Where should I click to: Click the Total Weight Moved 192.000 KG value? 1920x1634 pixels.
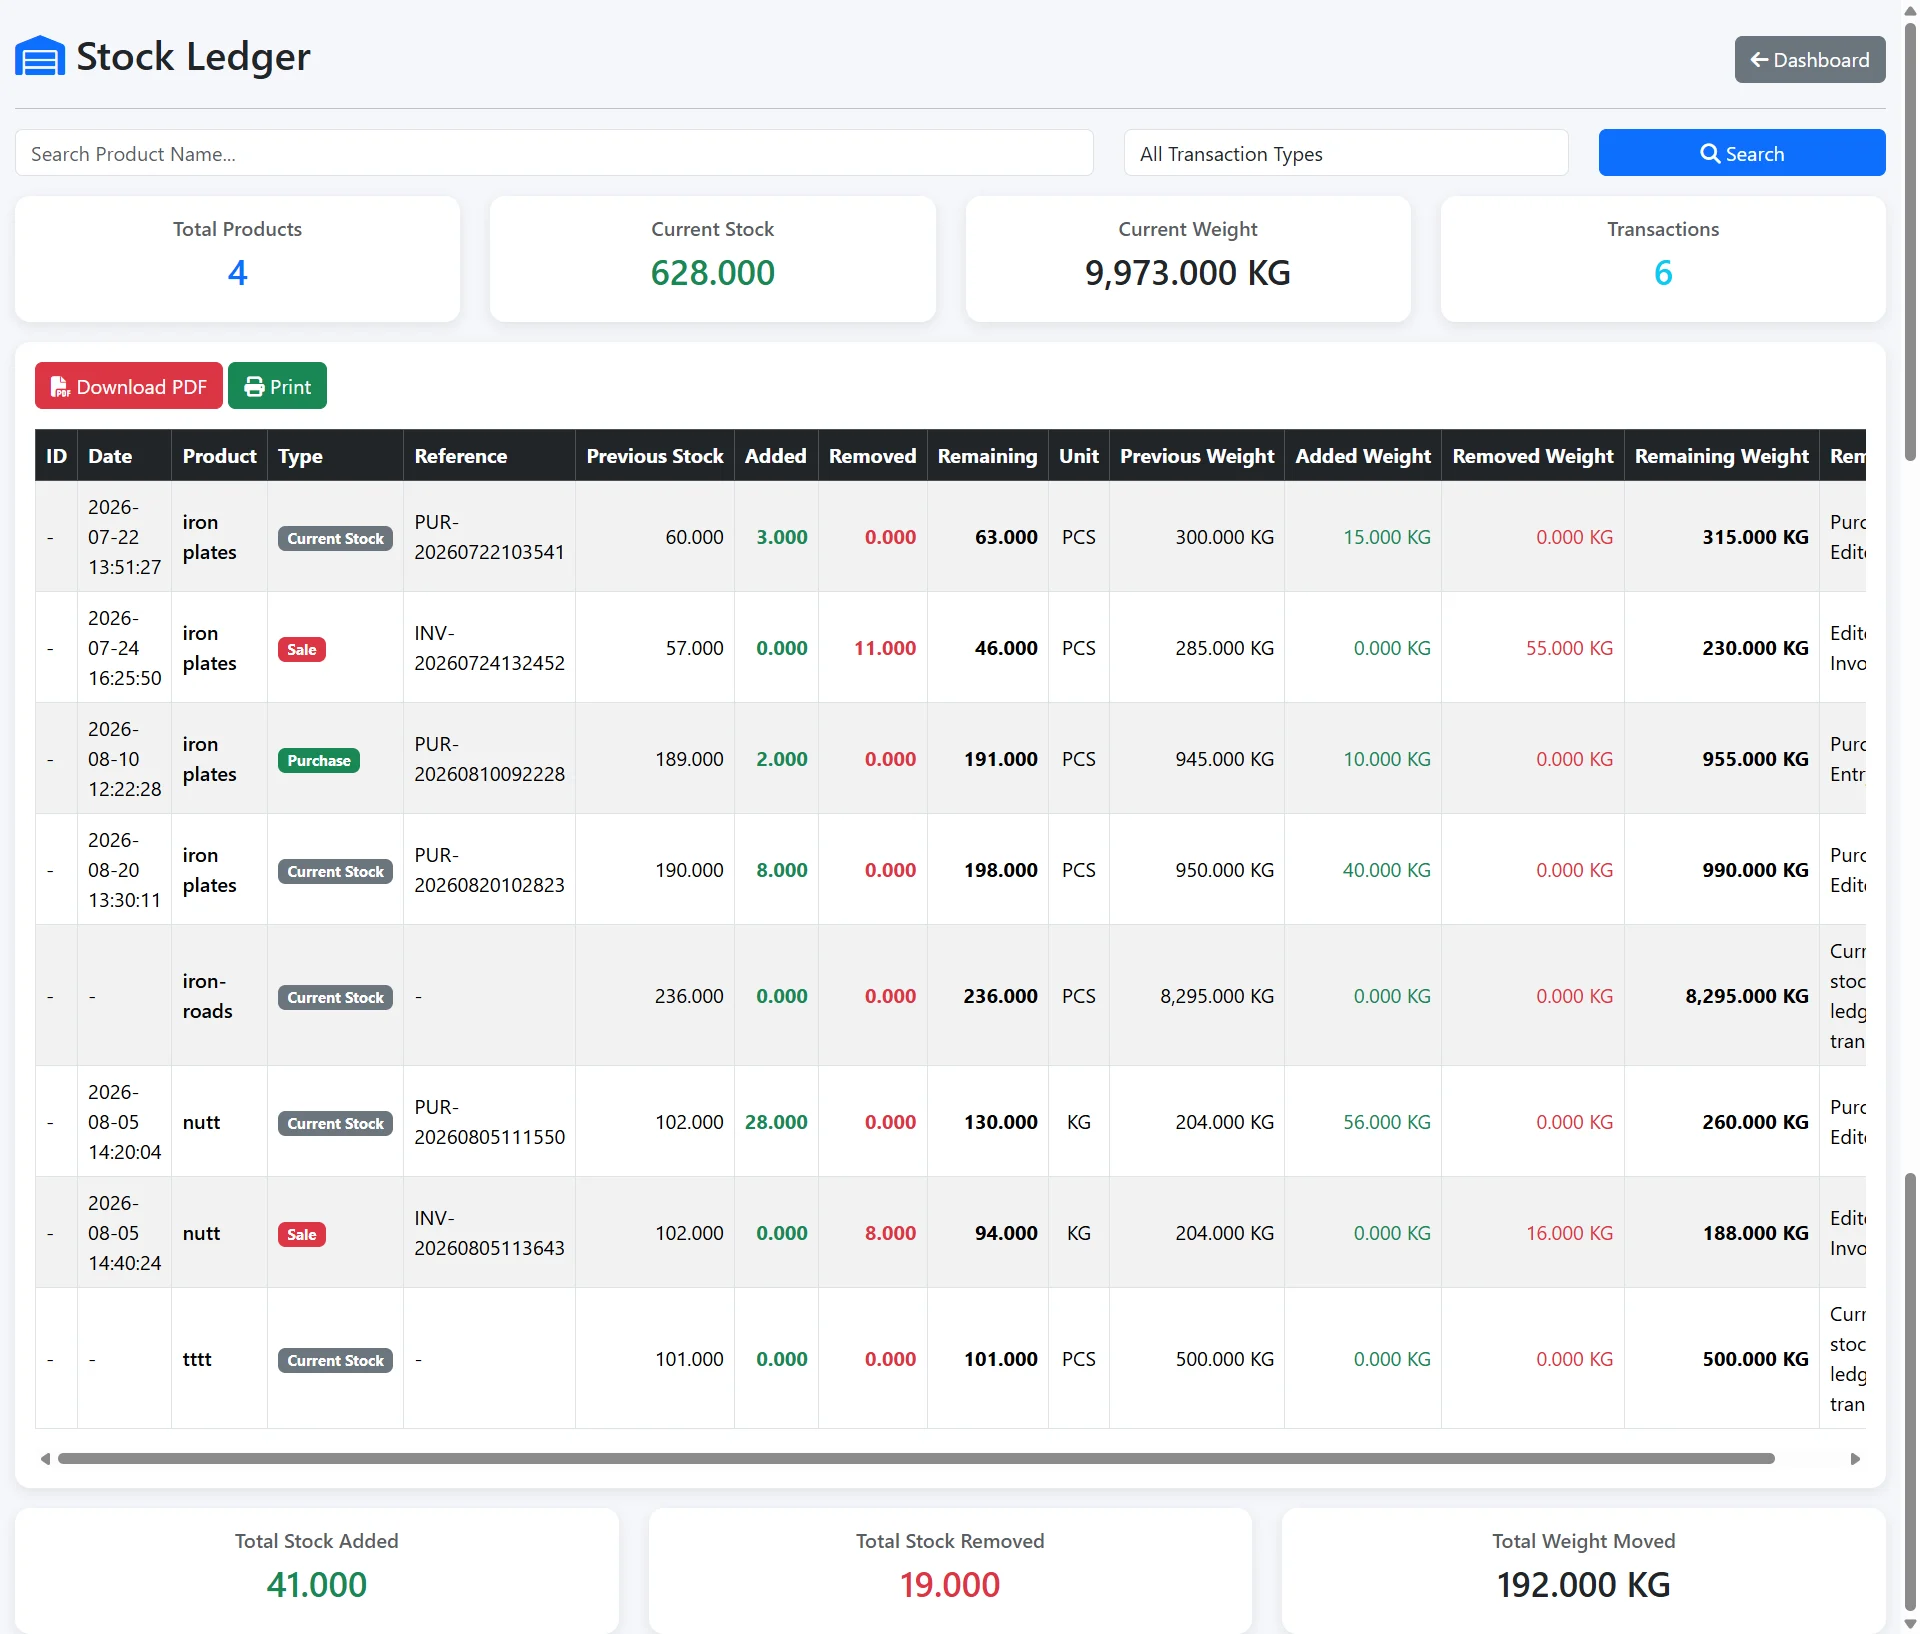click(x=1583, y=1585)
